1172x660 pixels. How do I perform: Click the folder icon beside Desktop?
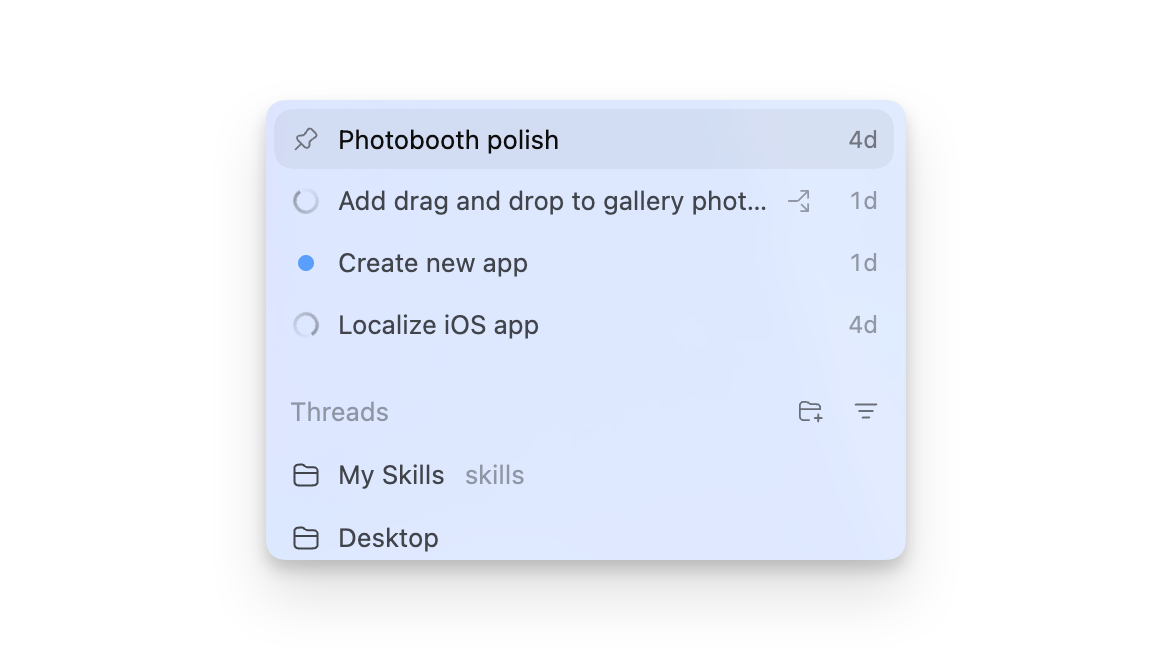coord(306,538)
